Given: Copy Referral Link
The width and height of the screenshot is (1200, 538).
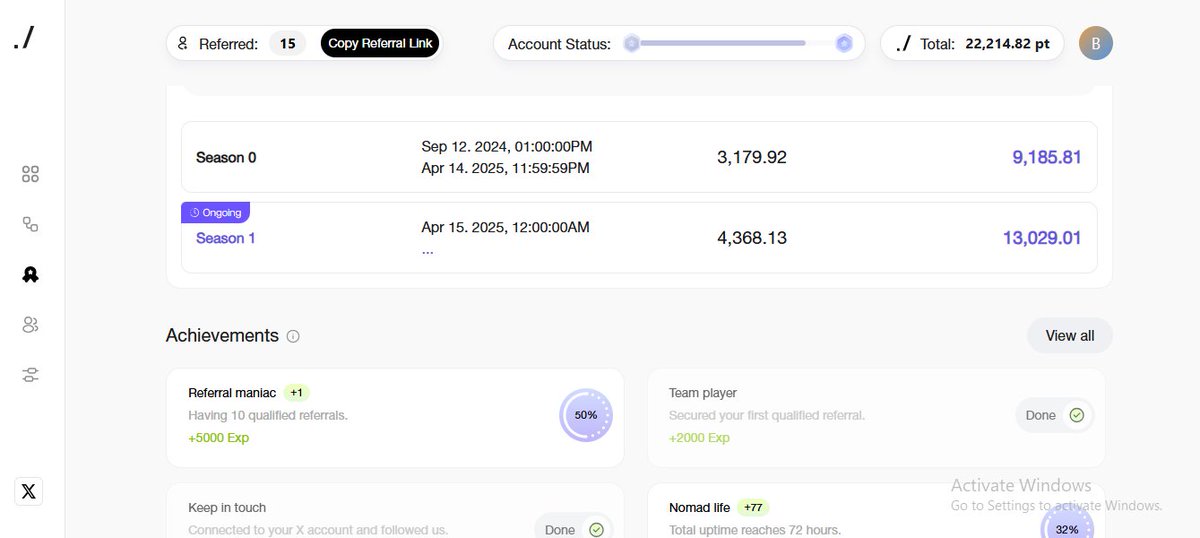Looking at the screenshot, I should click(380, 43).
